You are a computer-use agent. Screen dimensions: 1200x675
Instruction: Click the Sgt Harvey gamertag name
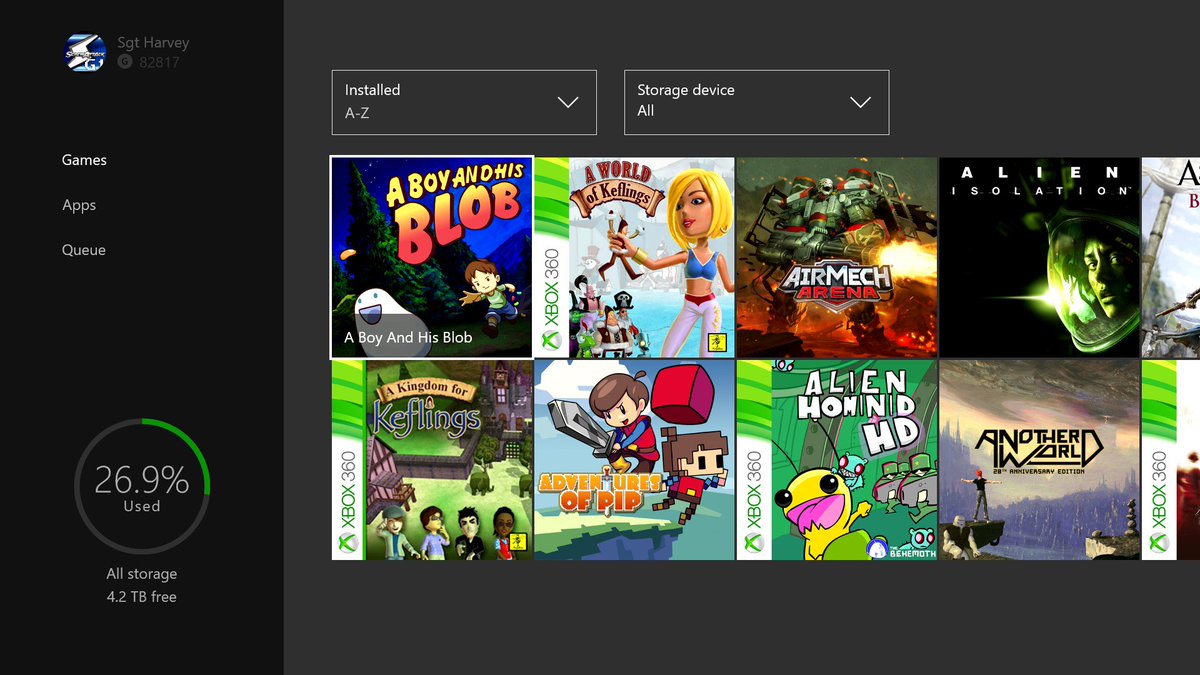[153, 43]
